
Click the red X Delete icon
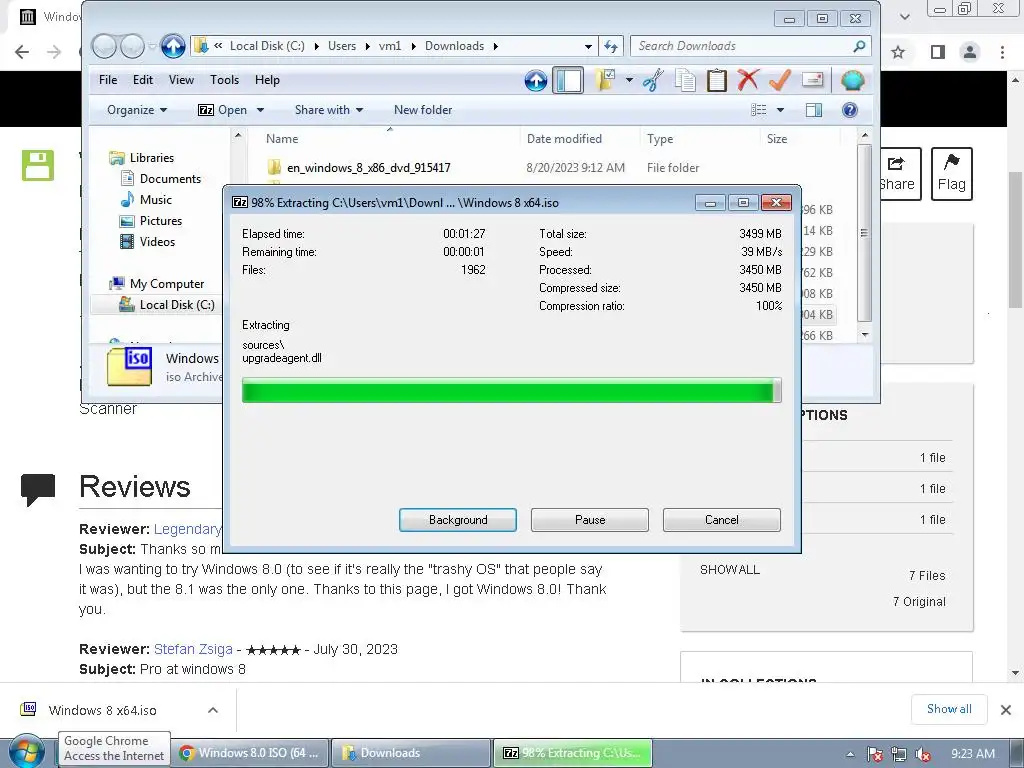point(748,80)
